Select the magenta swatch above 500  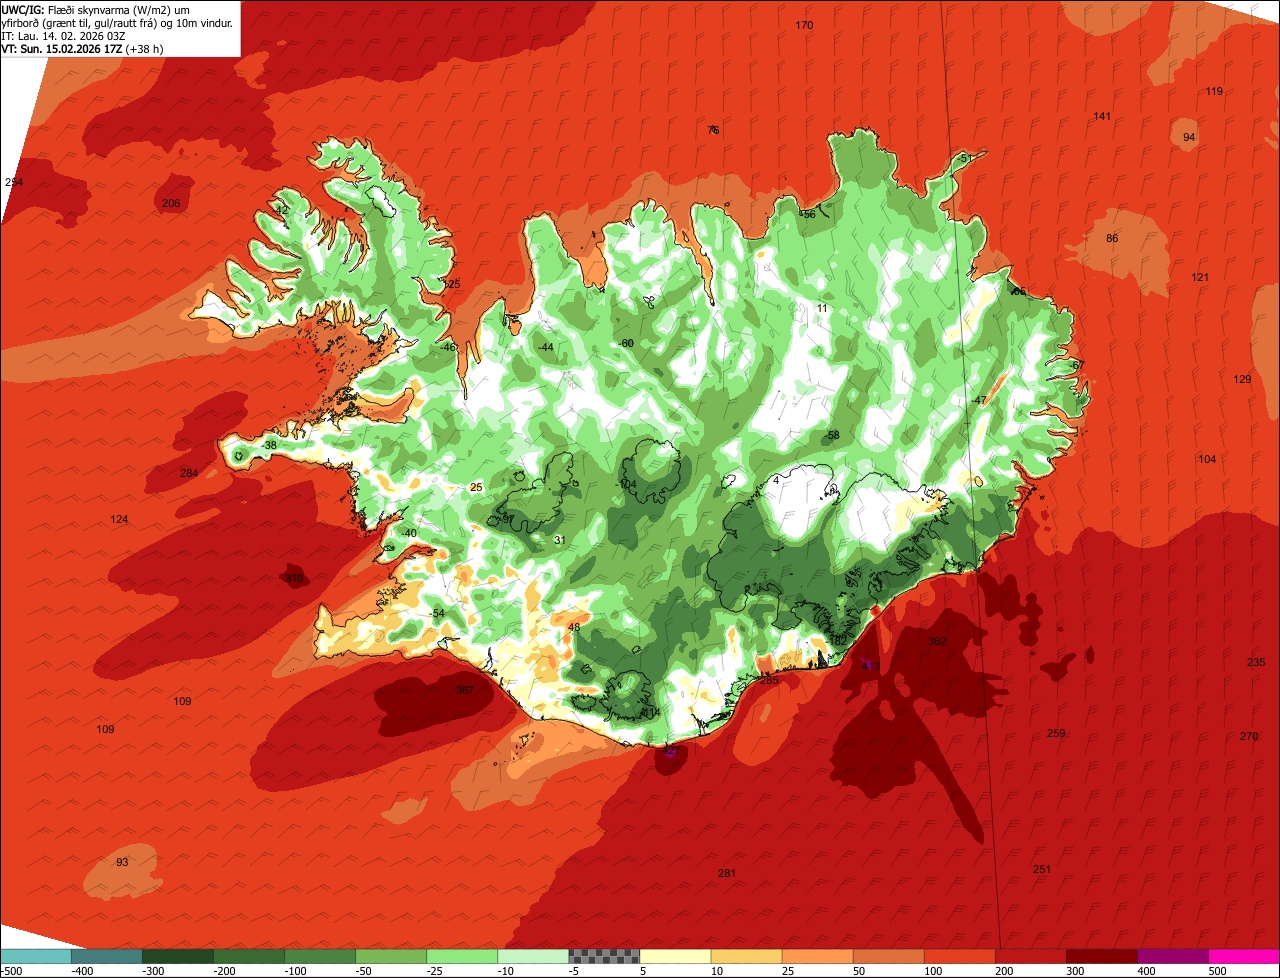[x=1243, y=956]
